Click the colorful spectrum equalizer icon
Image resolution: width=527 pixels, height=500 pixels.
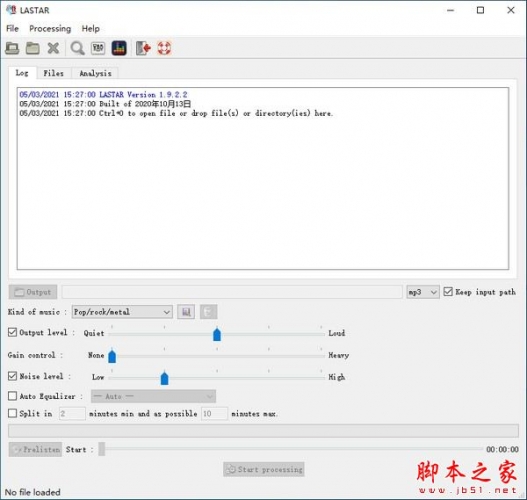tap(119, 48)
